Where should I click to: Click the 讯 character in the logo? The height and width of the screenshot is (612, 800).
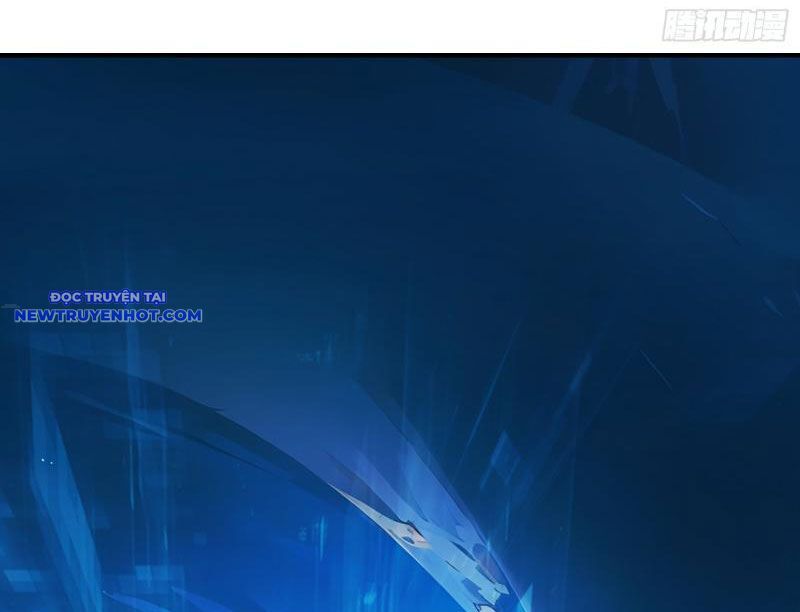coord(709,26)
